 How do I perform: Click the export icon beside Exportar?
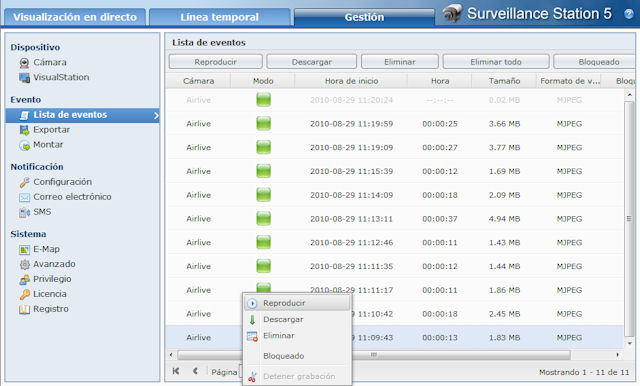point(24,130)
